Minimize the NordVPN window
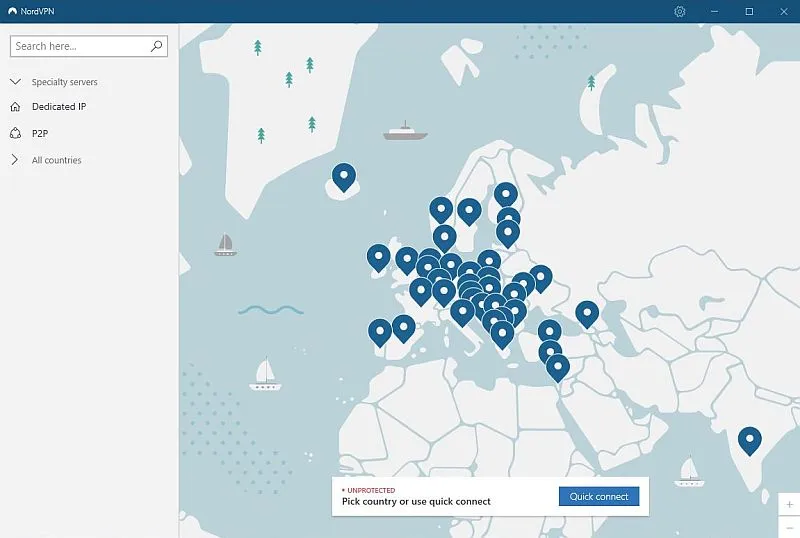 pos(714,11)
